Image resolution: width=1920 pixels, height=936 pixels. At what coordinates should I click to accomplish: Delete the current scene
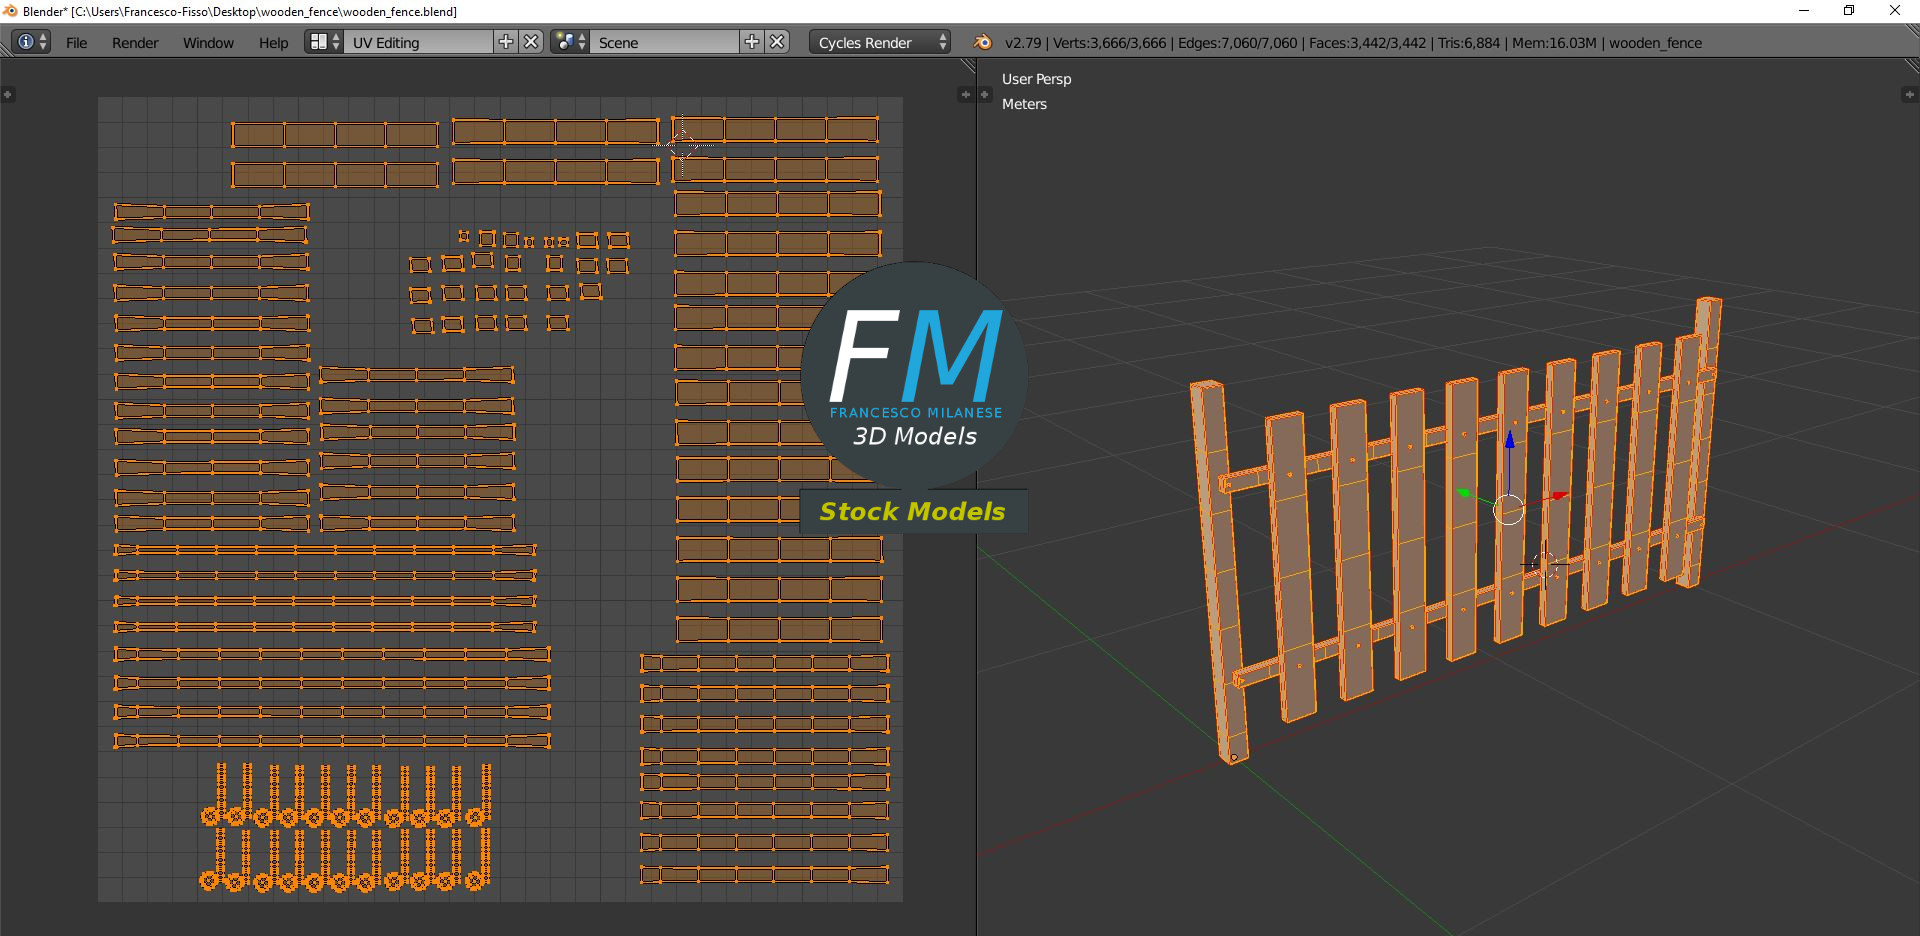(778, 42)
